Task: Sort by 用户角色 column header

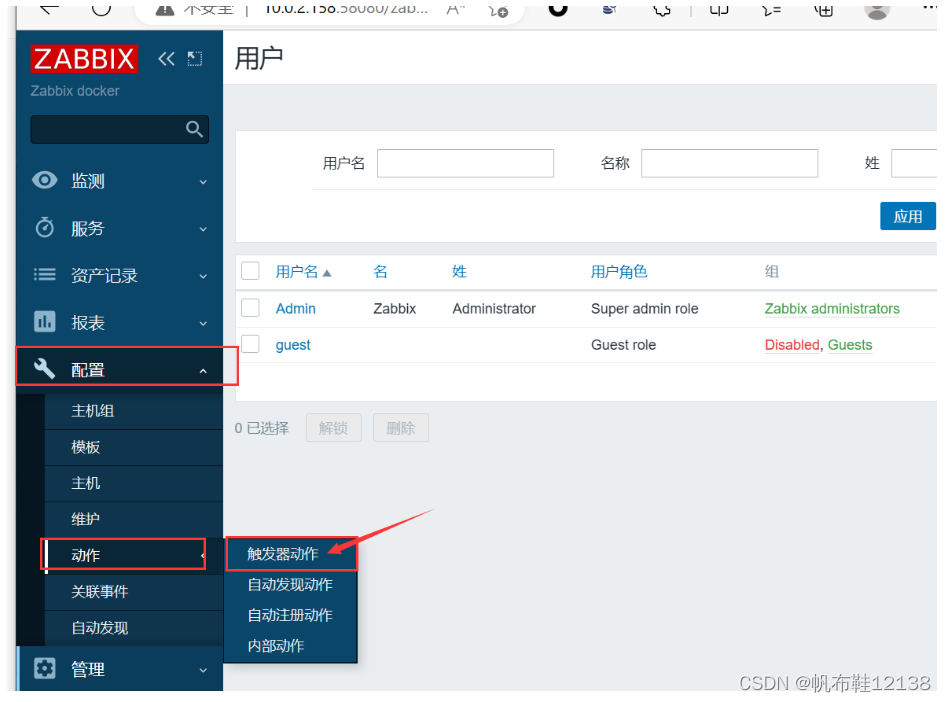Action: click(x=619, y=271)
